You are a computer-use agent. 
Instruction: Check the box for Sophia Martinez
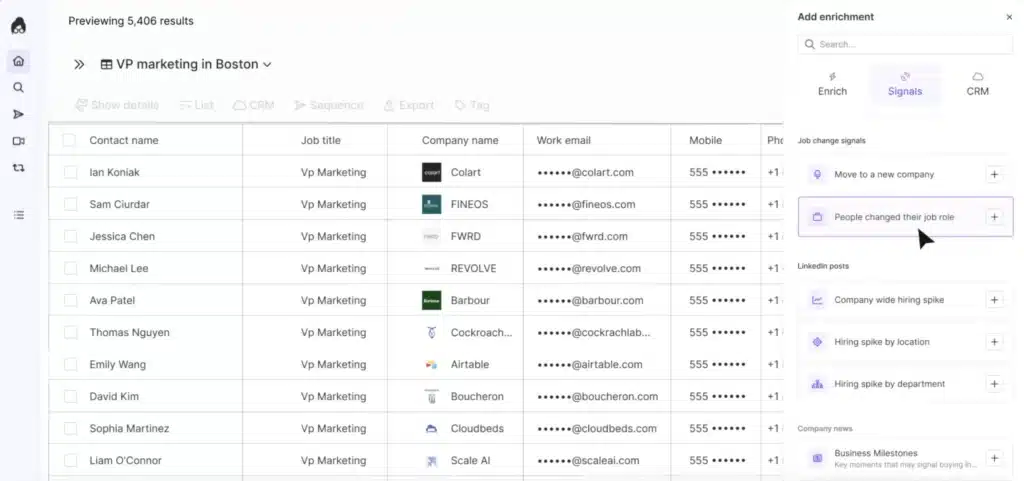pos(71,428)
